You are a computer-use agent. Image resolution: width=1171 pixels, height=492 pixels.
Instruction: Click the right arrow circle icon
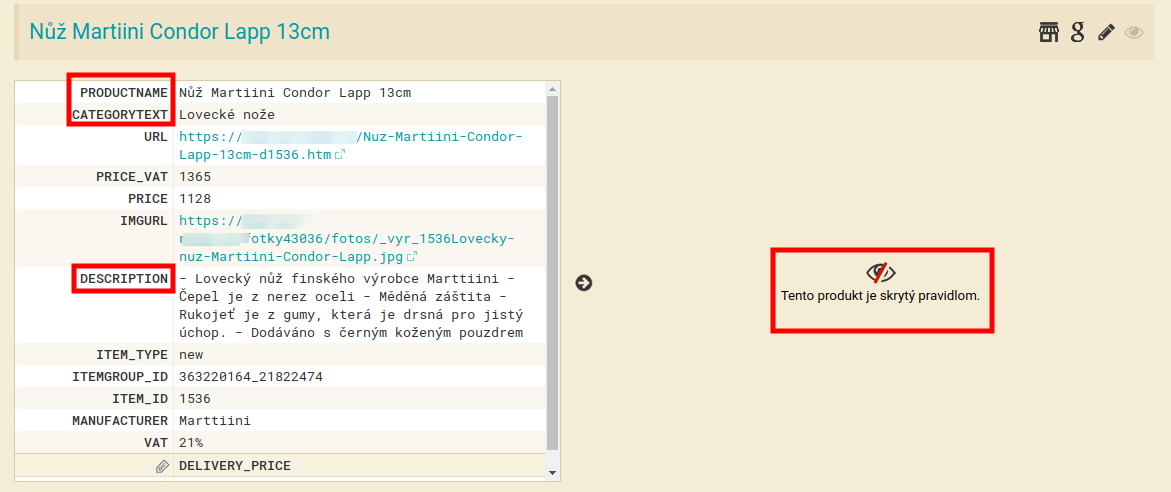pos(584,282)
